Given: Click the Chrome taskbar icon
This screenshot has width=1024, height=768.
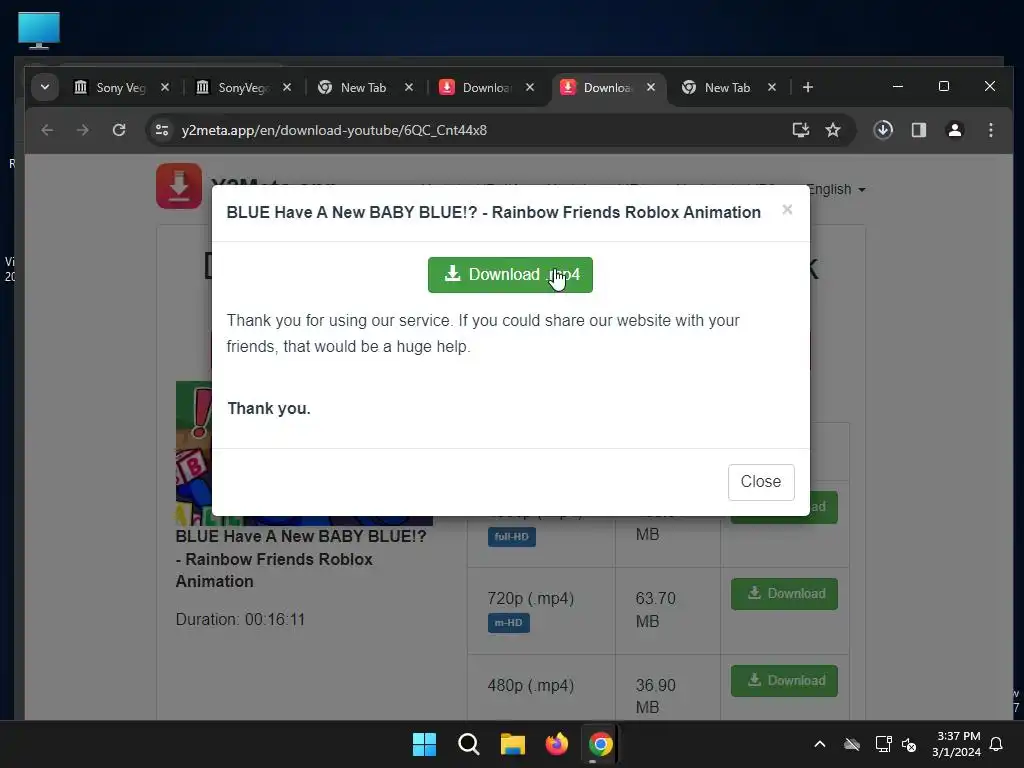Looking at the screenshot, I should [600, 744].
